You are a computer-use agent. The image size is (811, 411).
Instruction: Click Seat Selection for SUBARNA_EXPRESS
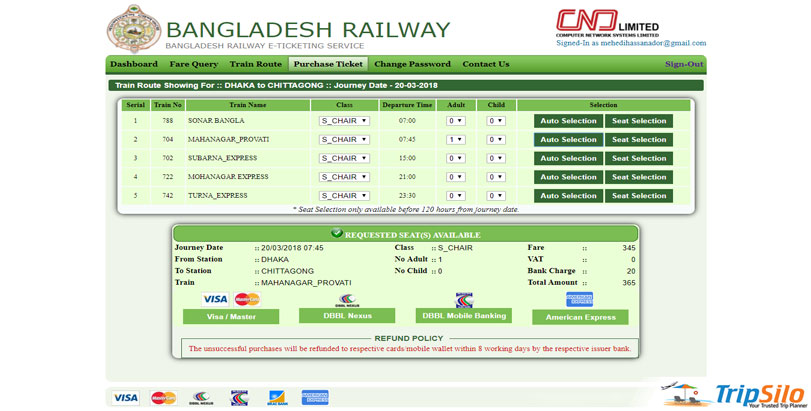click(x=639, y=158)
